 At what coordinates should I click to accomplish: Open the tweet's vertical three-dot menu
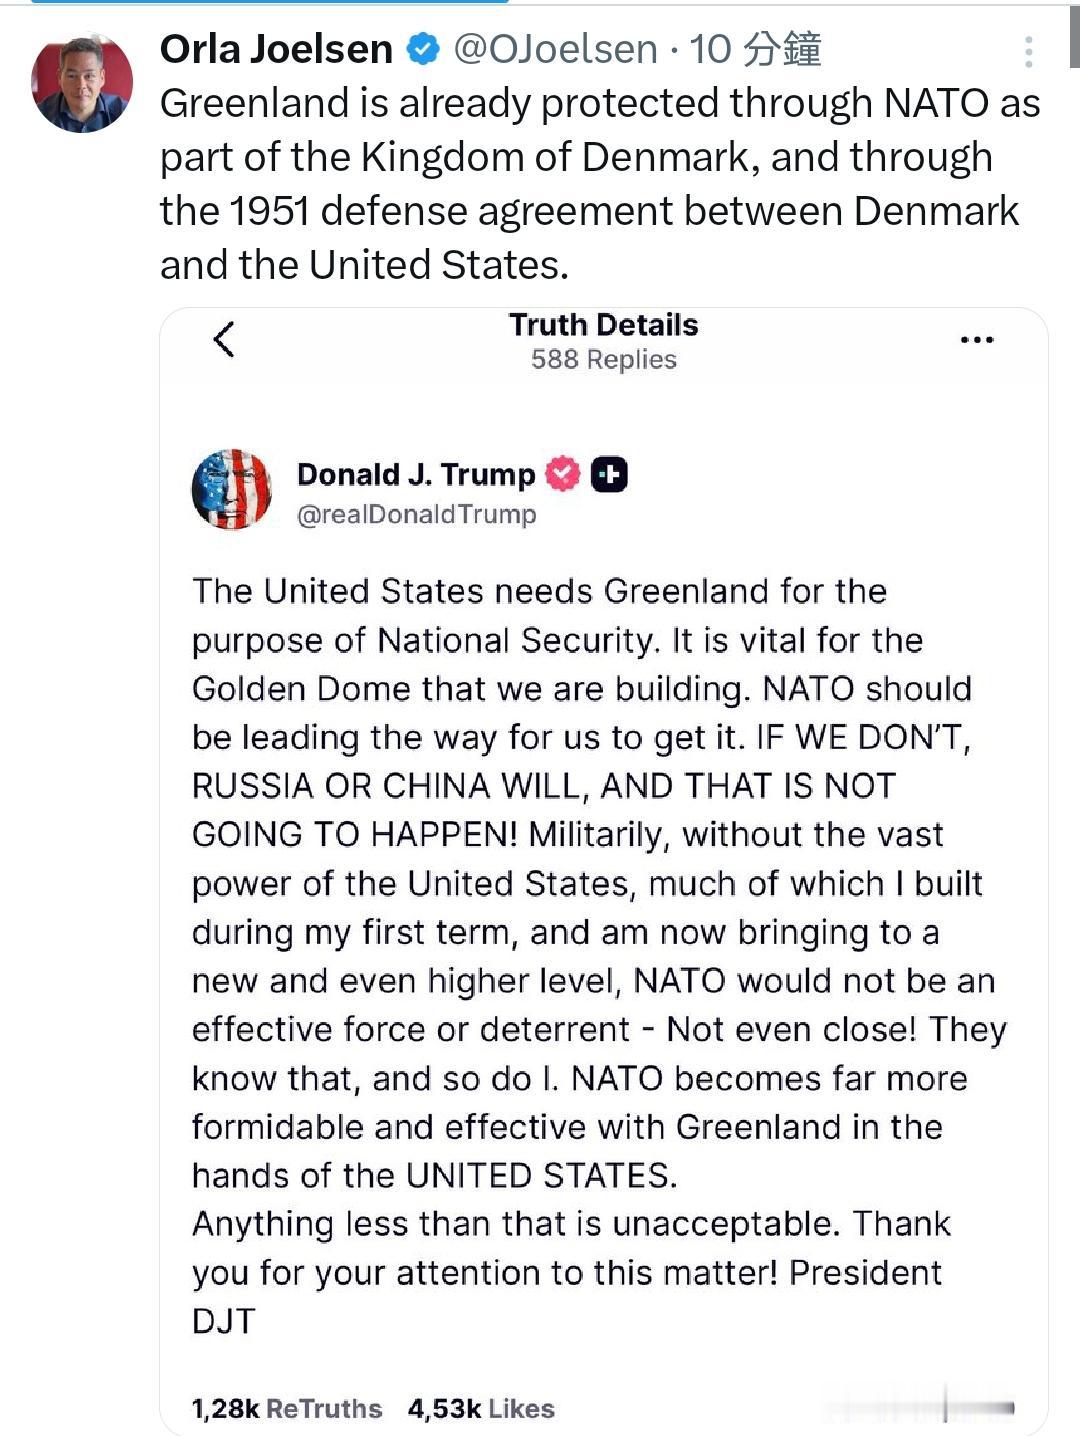point(1028,52)
